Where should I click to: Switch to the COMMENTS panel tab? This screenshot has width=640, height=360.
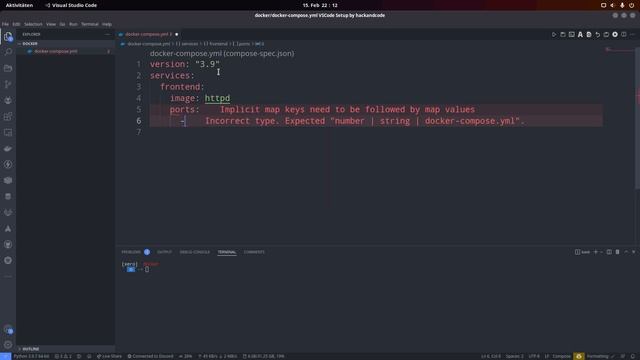(254, 252)
